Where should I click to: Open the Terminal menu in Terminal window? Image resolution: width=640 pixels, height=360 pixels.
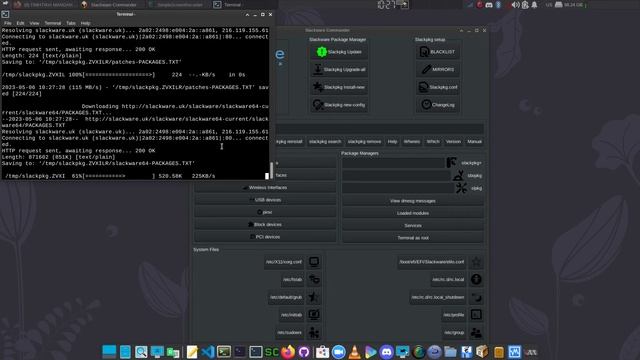53,23
